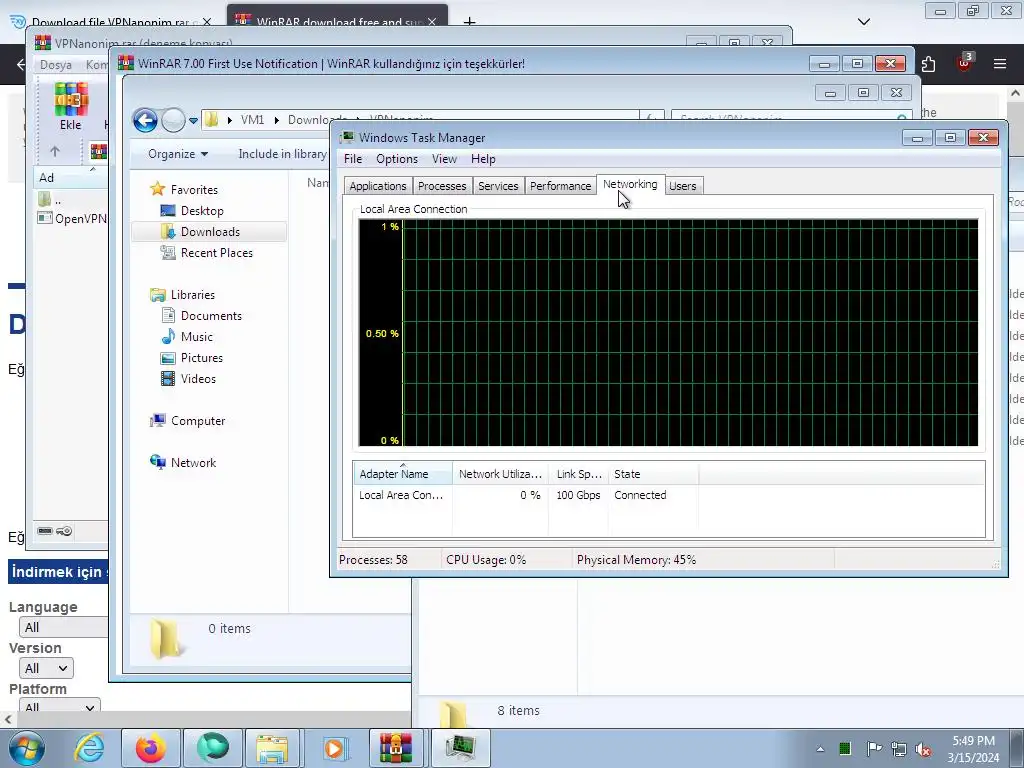Open Task Manager Help menu
Viewport: 1024px width, 768px height.
pyautogui.click(x=483, y=159)
